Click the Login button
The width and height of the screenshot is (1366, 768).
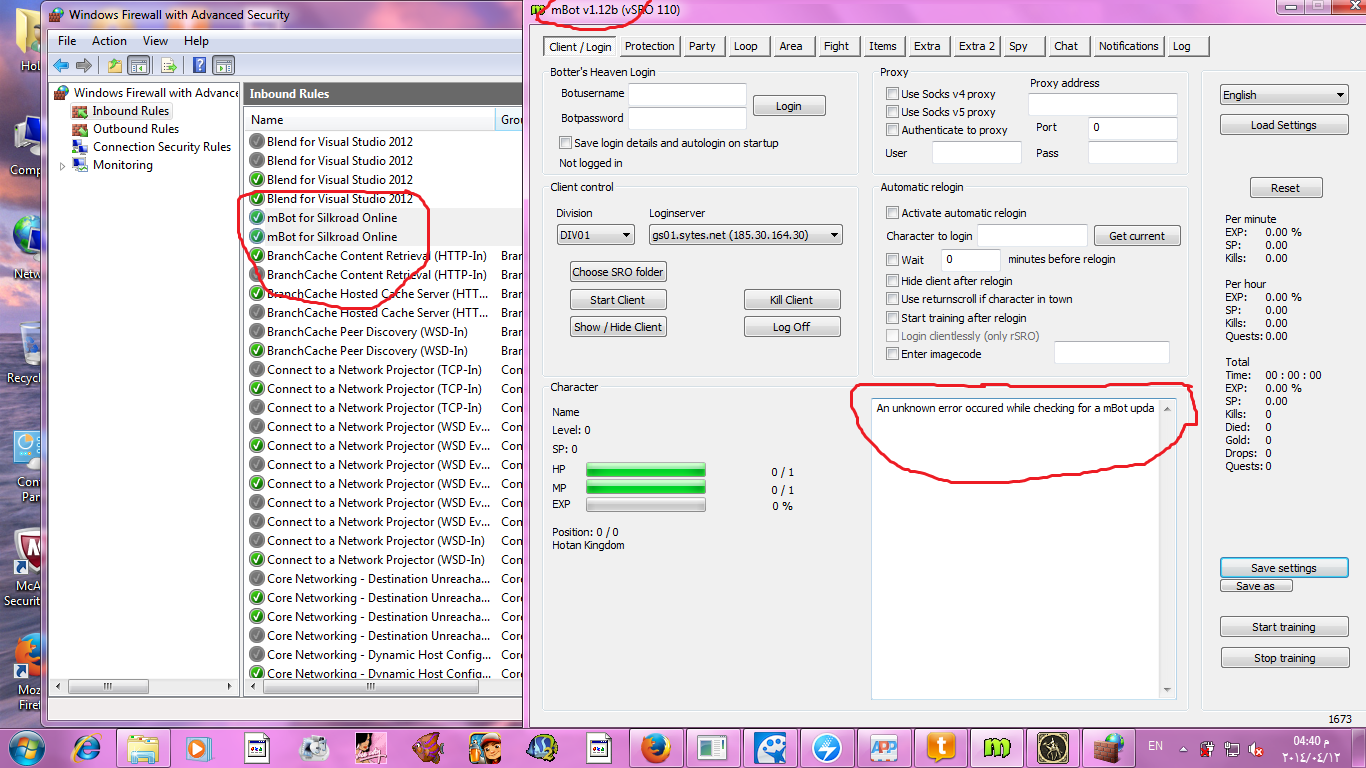(x=788, y=106)
